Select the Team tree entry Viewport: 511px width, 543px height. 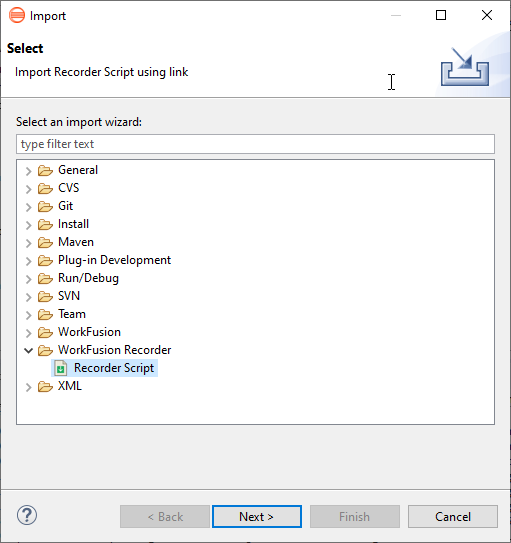(72, 314)
